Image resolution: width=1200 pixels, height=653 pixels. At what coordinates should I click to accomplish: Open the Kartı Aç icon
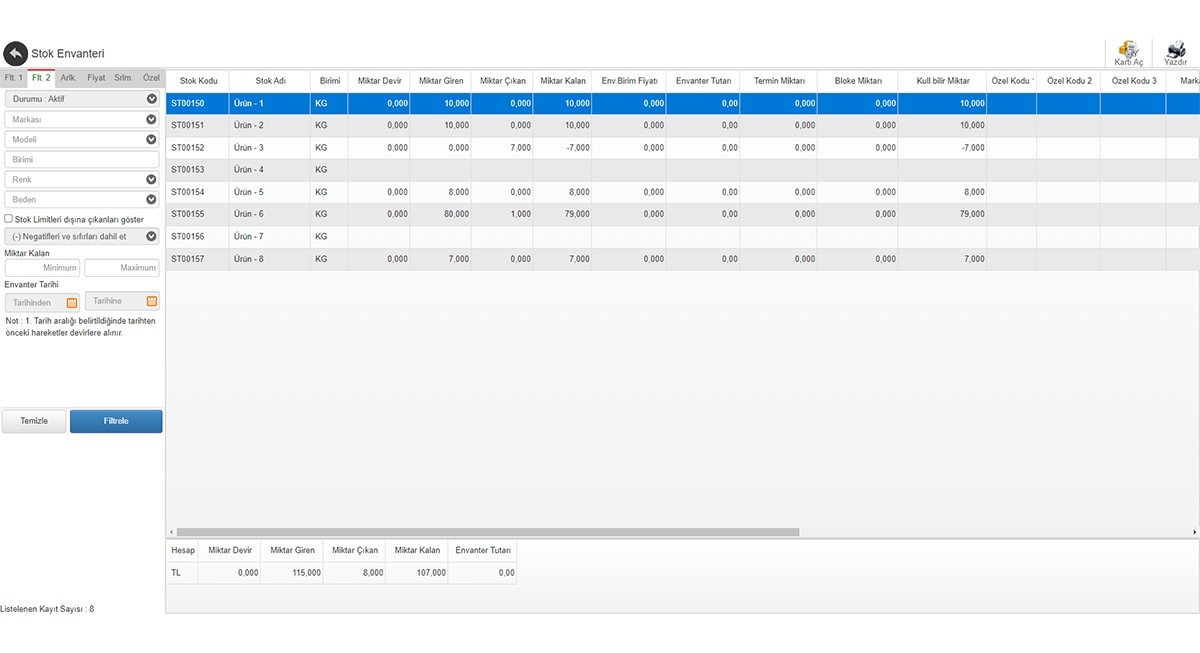(x=1128, y=51)
